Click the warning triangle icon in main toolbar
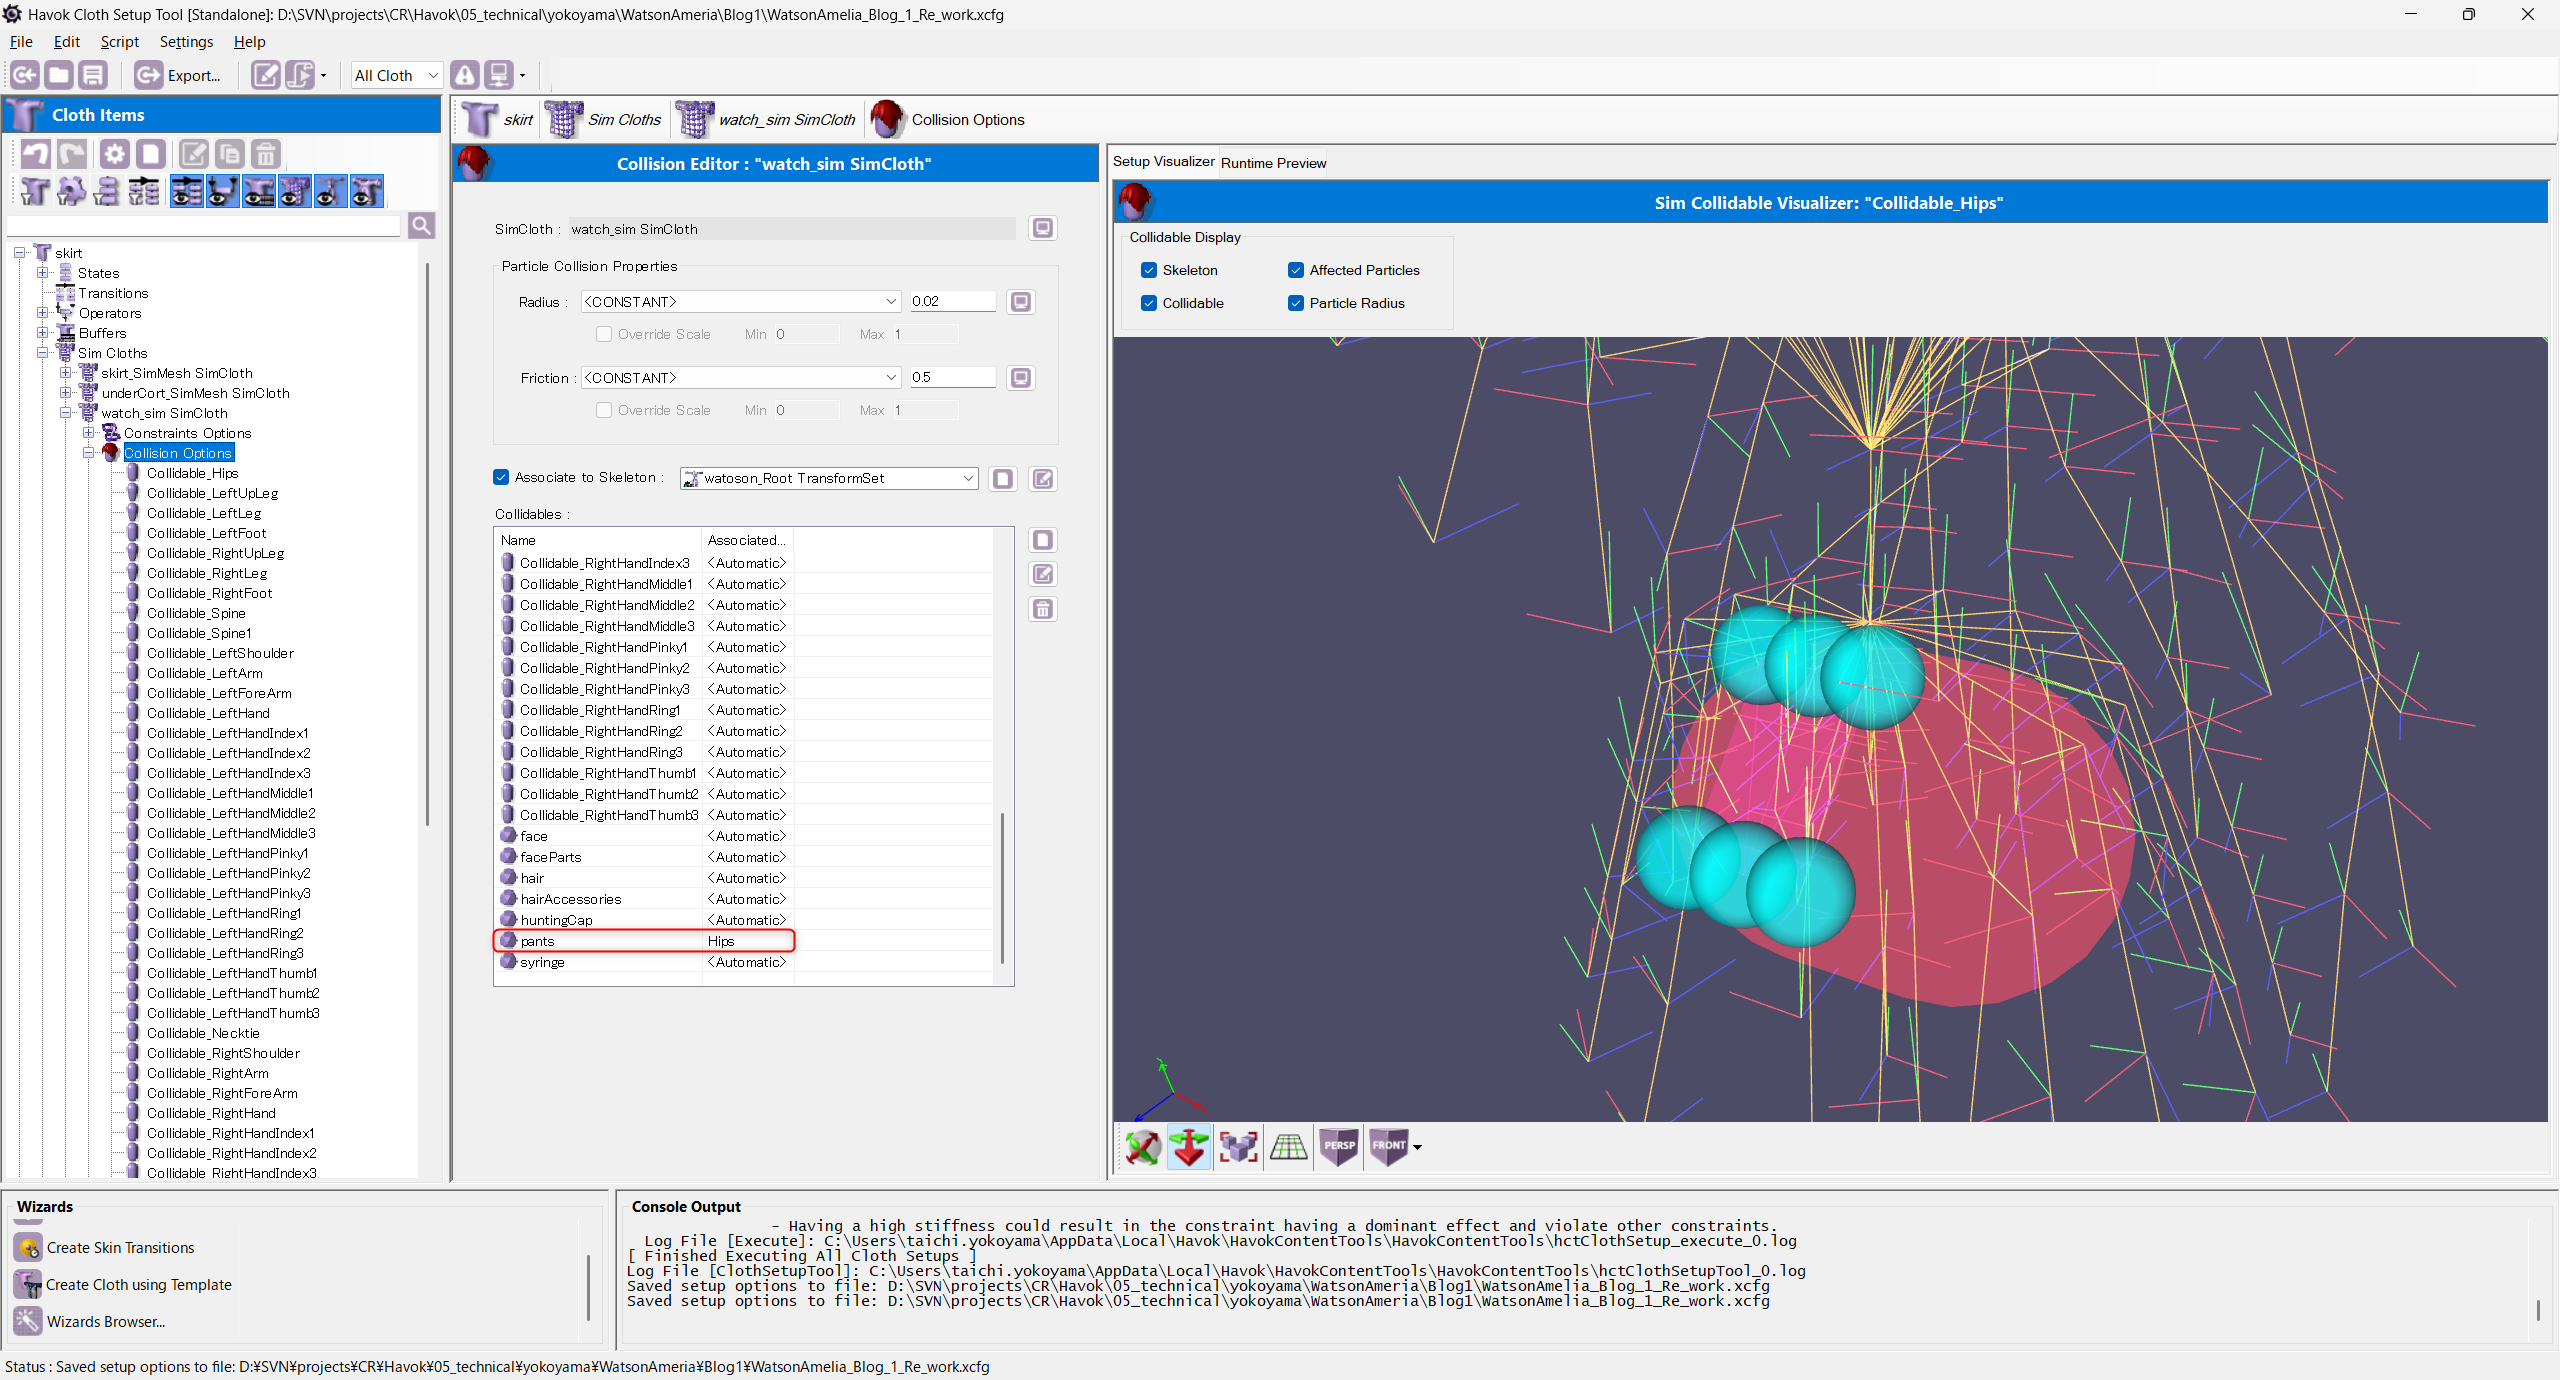Viewport: 2560px width, 1380px height. click(x=465, y=75)
